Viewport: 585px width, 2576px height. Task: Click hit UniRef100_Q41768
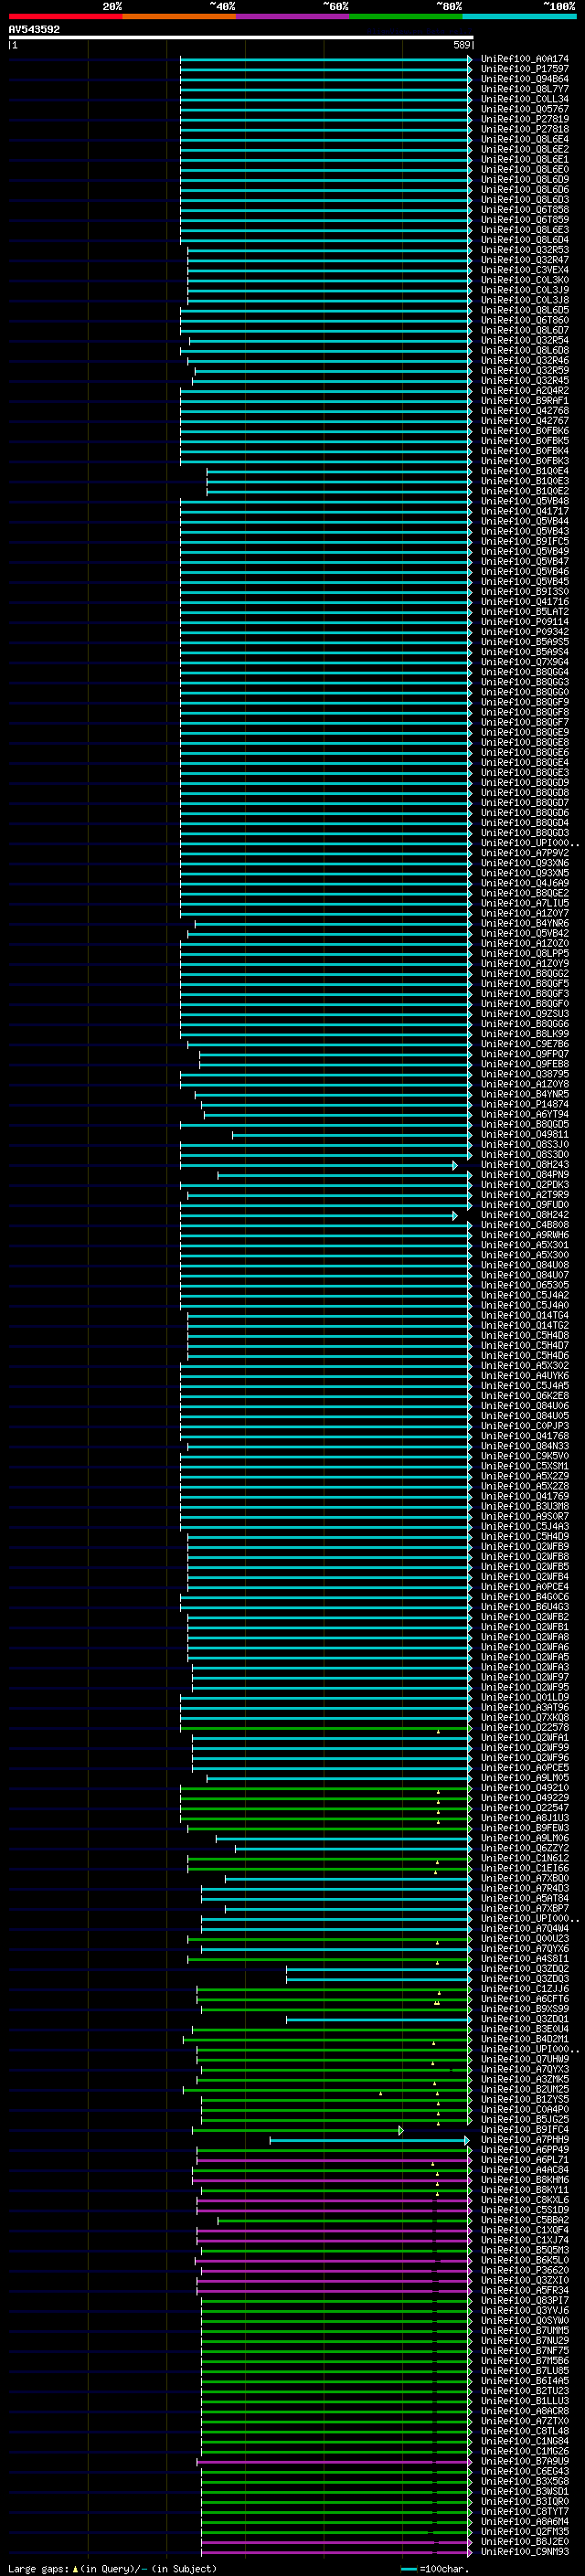[x=524, y=1436]
